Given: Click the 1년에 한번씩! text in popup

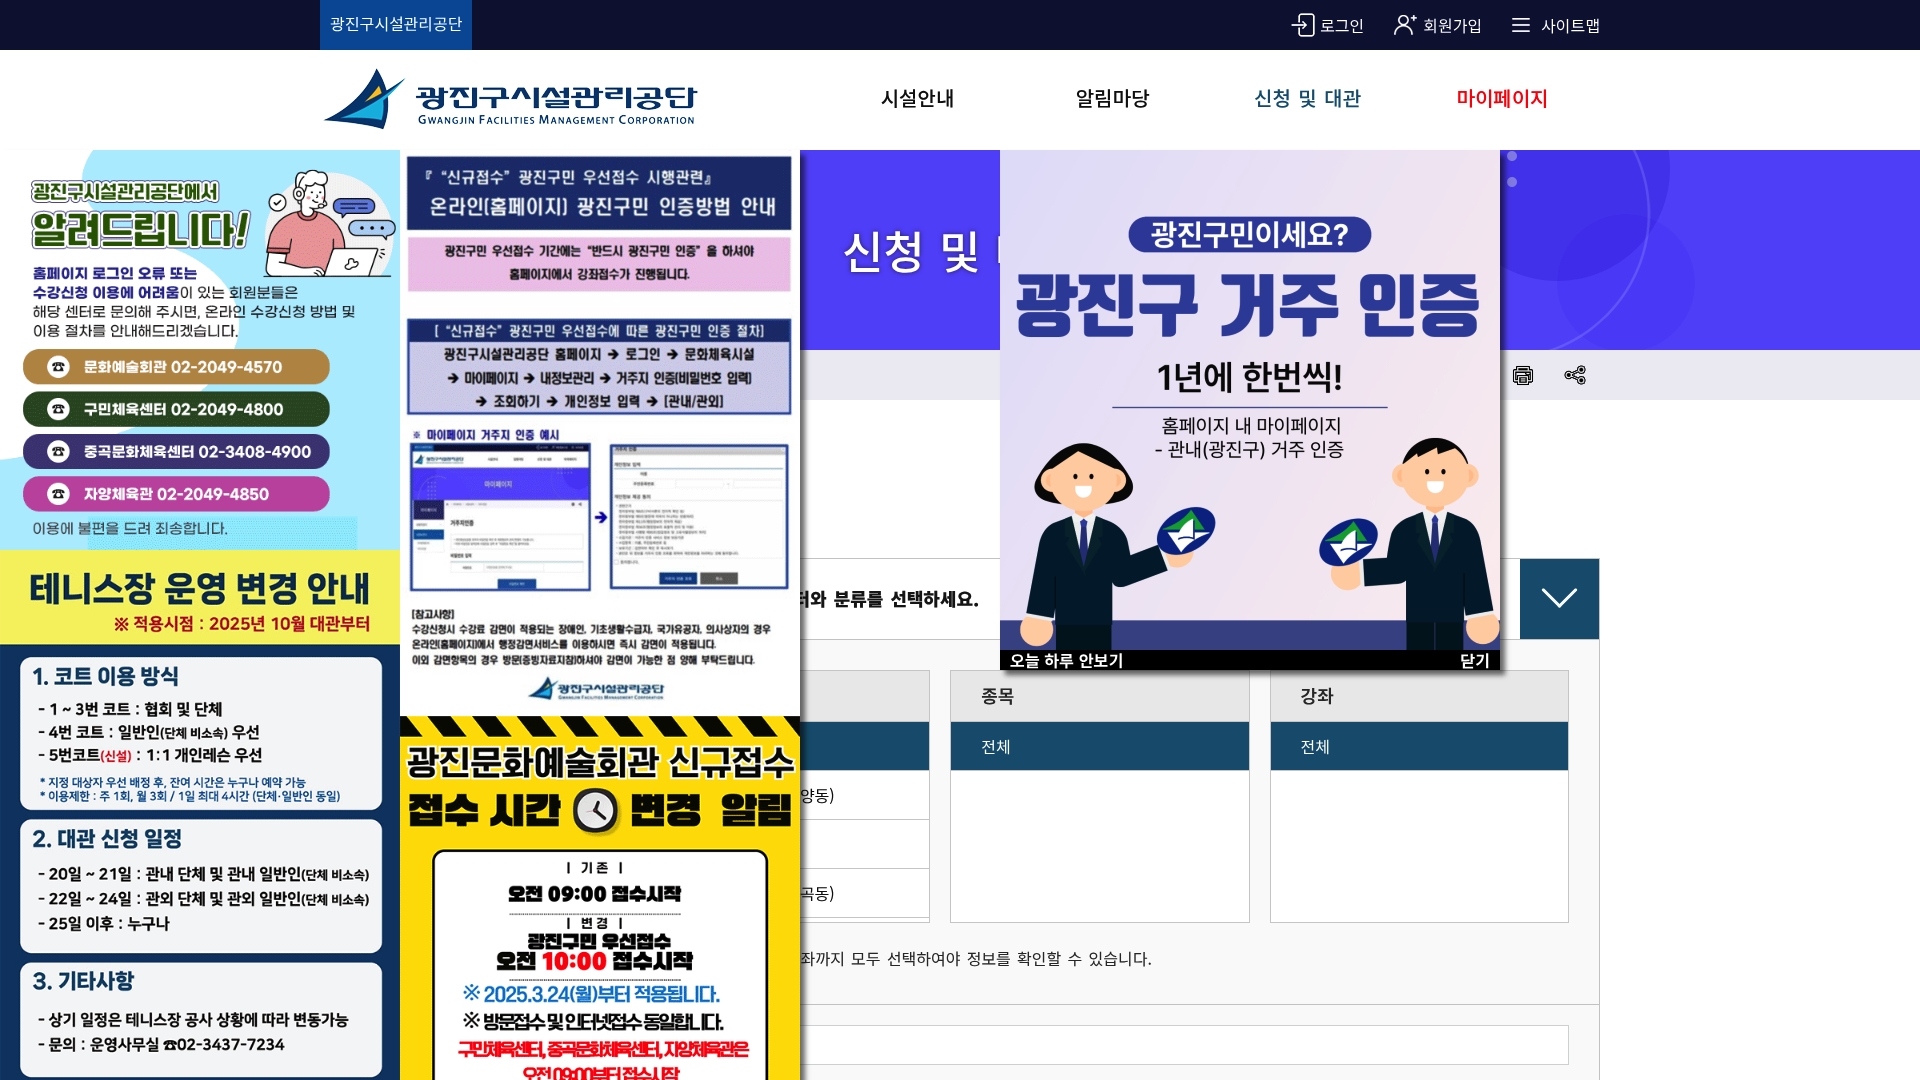Looking at the screenshot, I should point(1249,377).
